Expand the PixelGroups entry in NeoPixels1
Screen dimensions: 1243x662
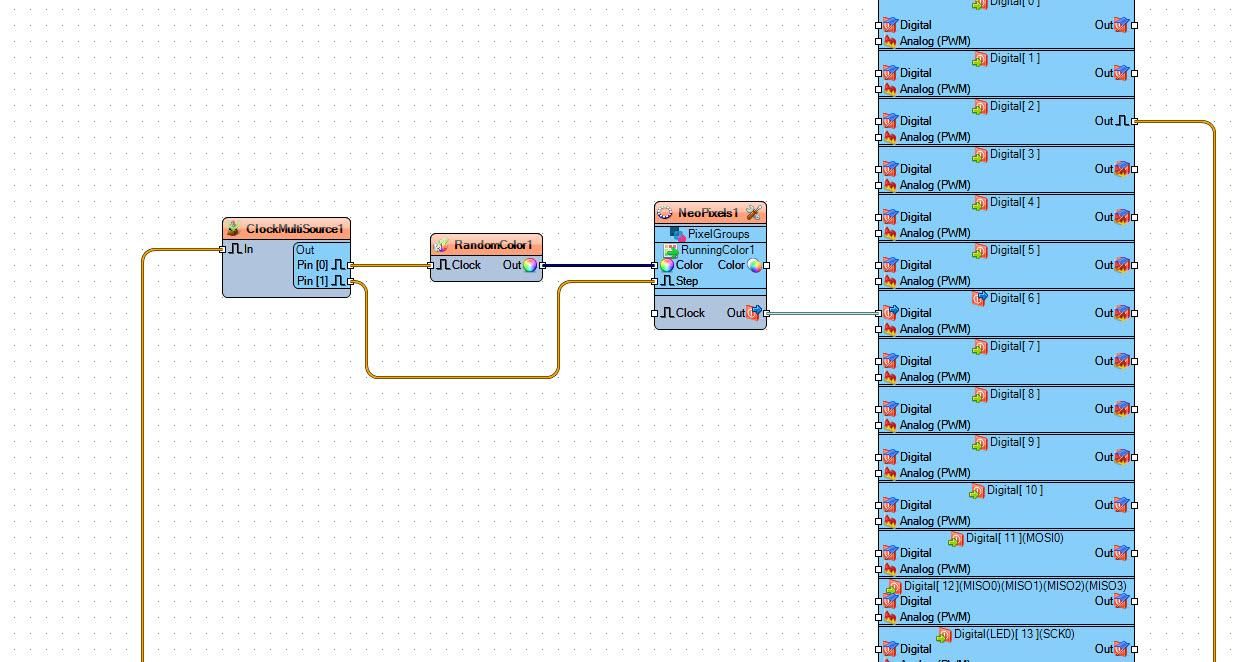(x=720, y=233)
